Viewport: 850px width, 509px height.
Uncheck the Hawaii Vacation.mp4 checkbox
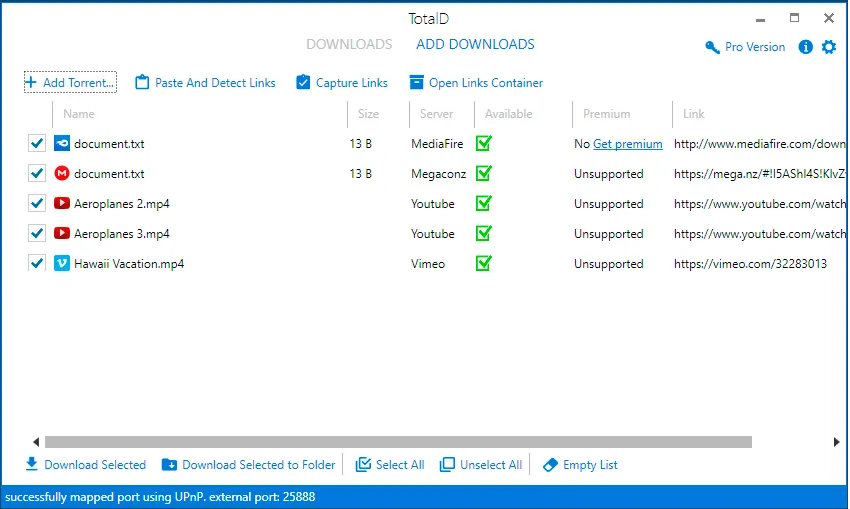pos(37,263)
